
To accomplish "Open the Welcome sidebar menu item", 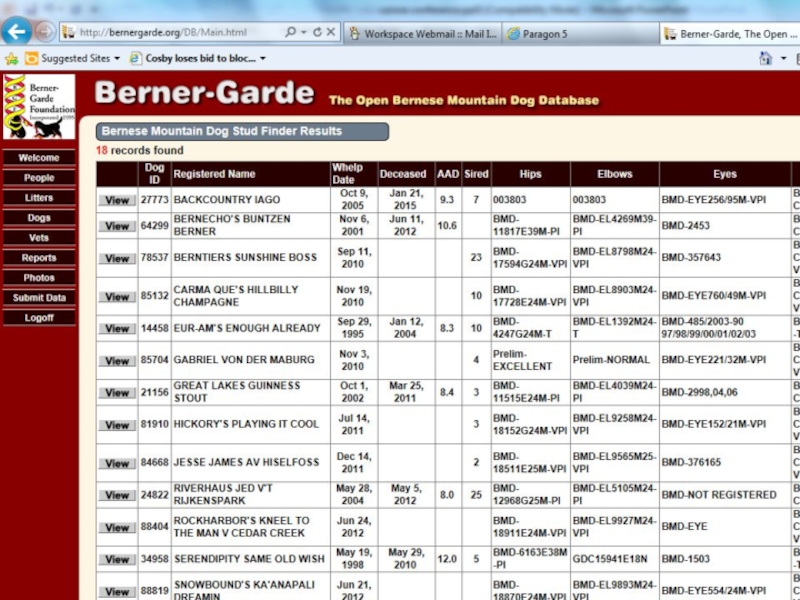I will click(x=39, y=158).
